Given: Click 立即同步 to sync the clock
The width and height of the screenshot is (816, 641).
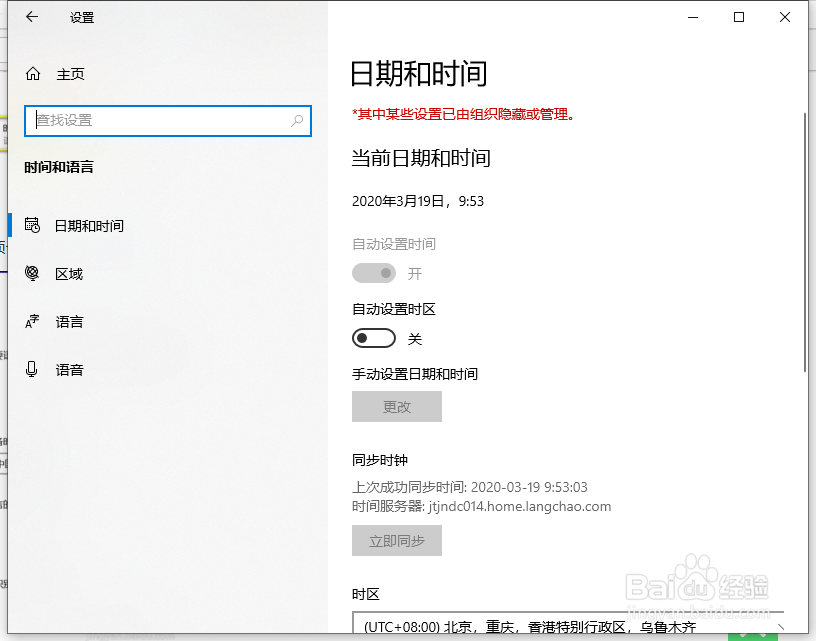Looking at the screenshot, I should click(396, 539).
